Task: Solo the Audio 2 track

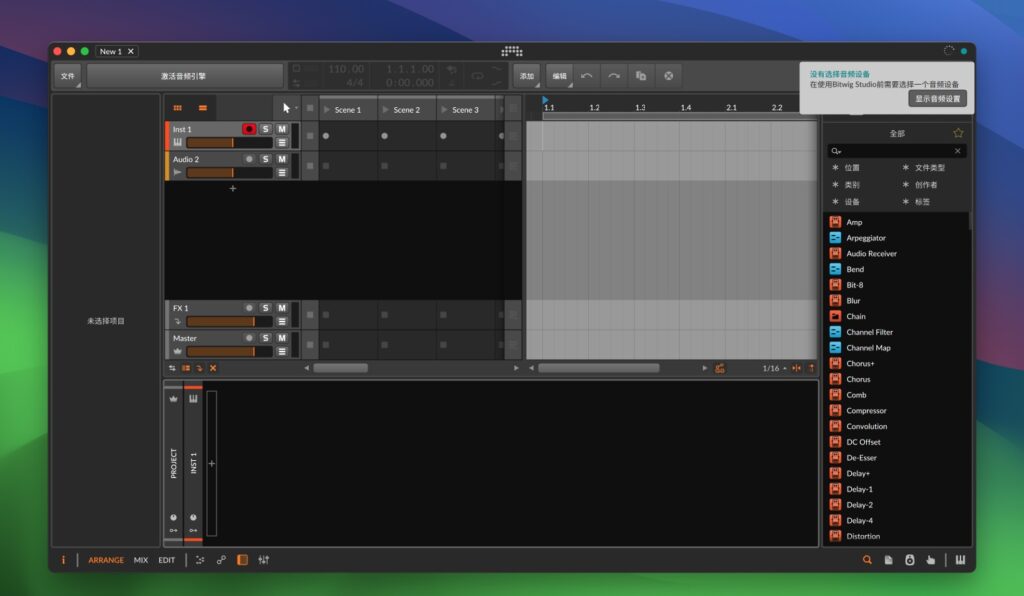Action: coord(265,159)
